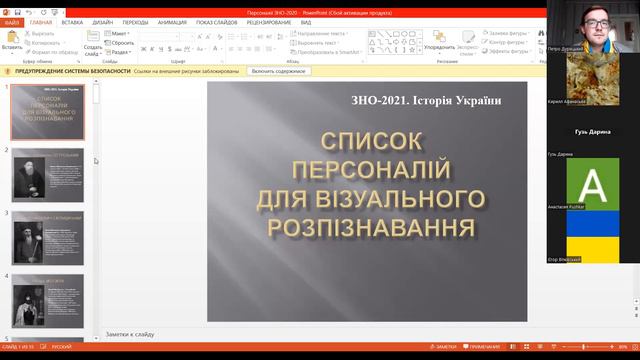The image size is (640, 360).
Task: Click ПРИМЕЧАНИЯ comments button in status bar
Action: coord(481,347)
